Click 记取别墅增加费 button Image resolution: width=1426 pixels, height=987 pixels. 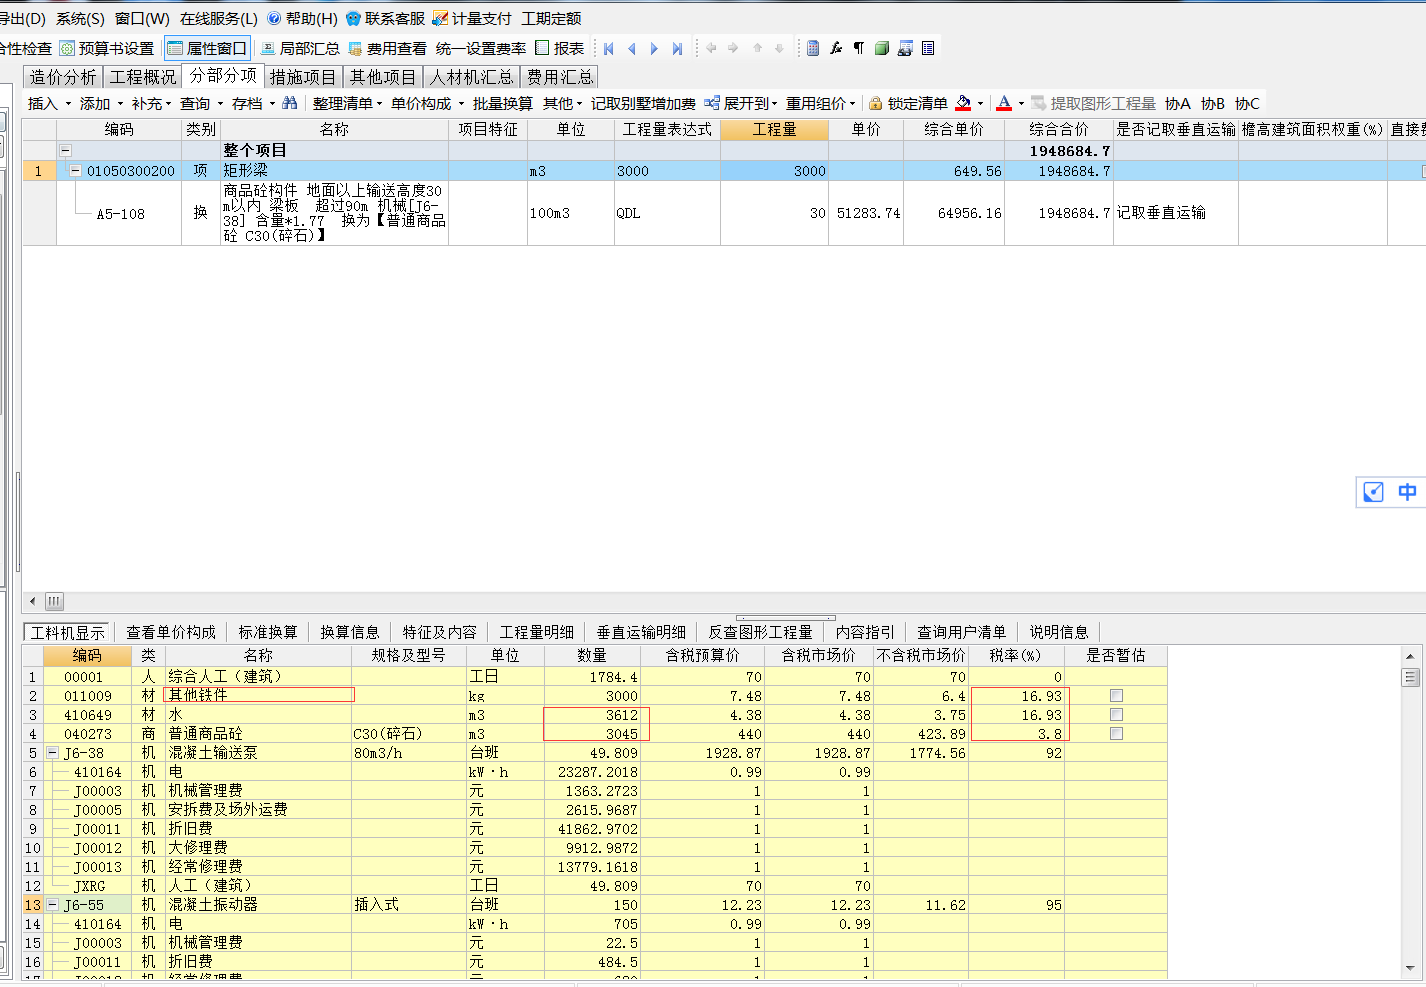[x=643, y=103]
